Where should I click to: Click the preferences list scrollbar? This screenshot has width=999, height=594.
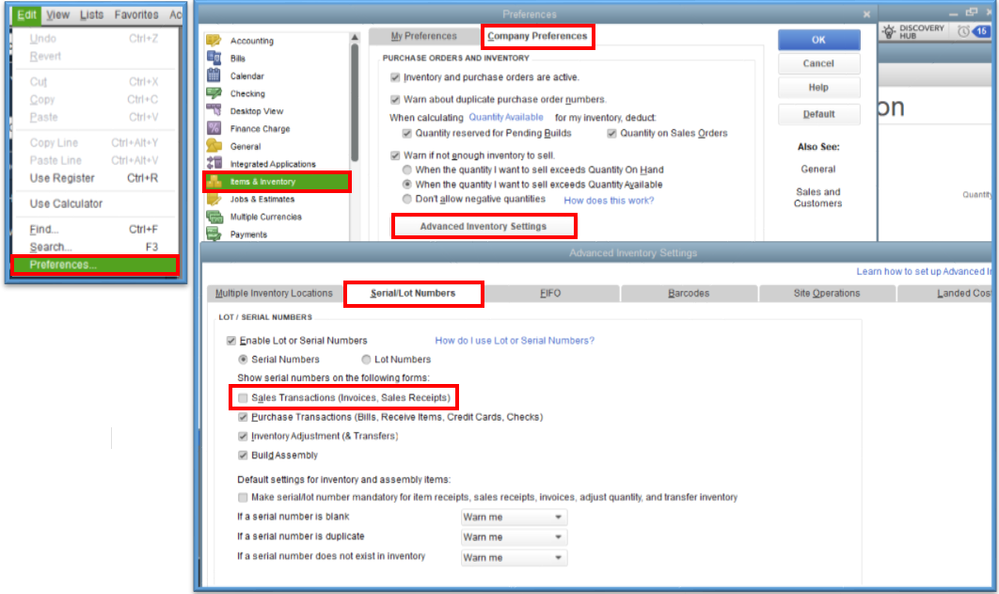[354, 102]
